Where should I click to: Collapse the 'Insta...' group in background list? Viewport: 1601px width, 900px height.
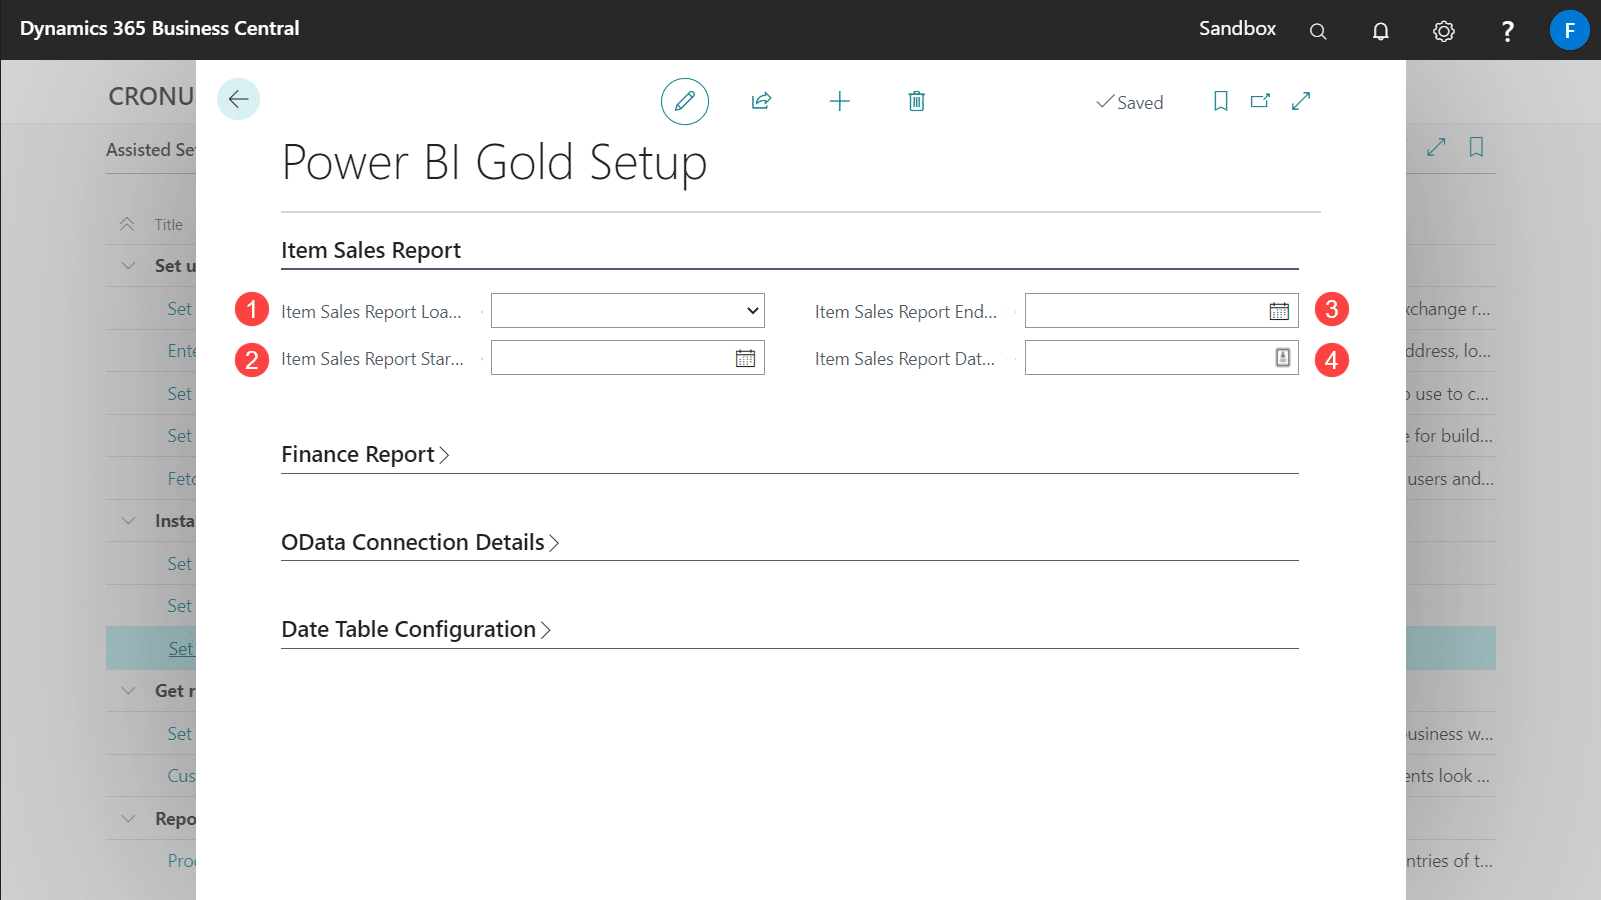click(x=128, y=521)
